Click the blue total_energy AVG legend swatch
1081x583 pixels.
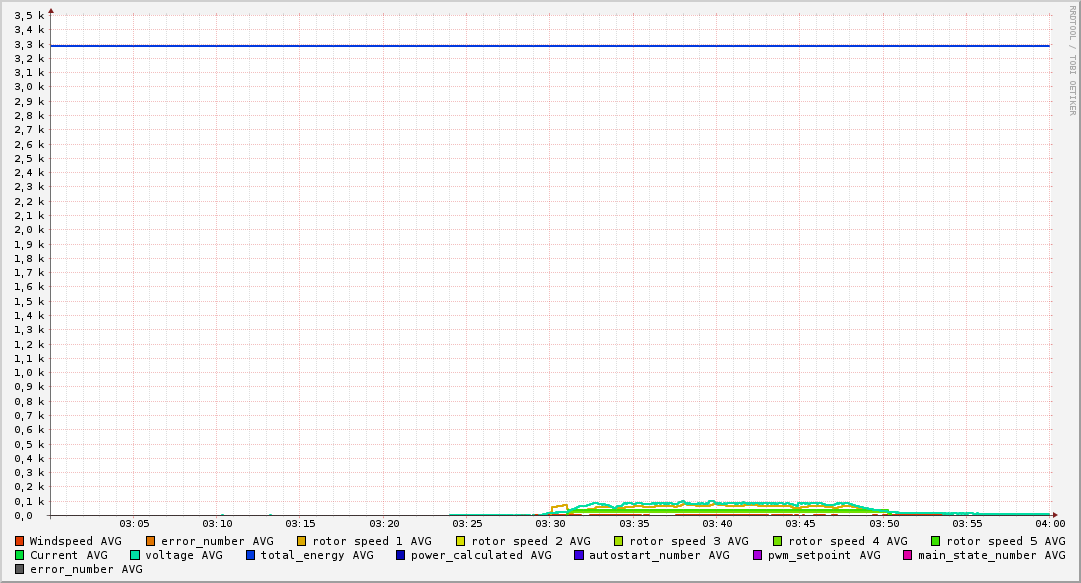pyautogui.click(x=251, y=555)
